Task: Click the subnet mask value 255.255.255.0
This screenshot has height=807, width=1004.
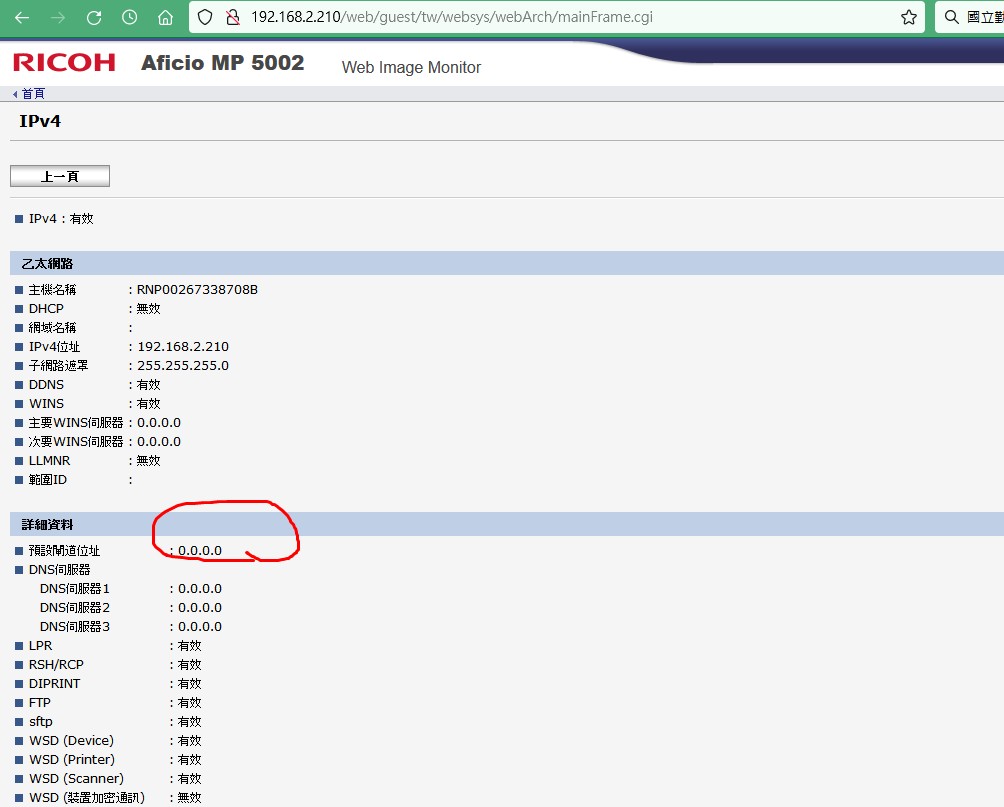Action: (x=182, y=366)
